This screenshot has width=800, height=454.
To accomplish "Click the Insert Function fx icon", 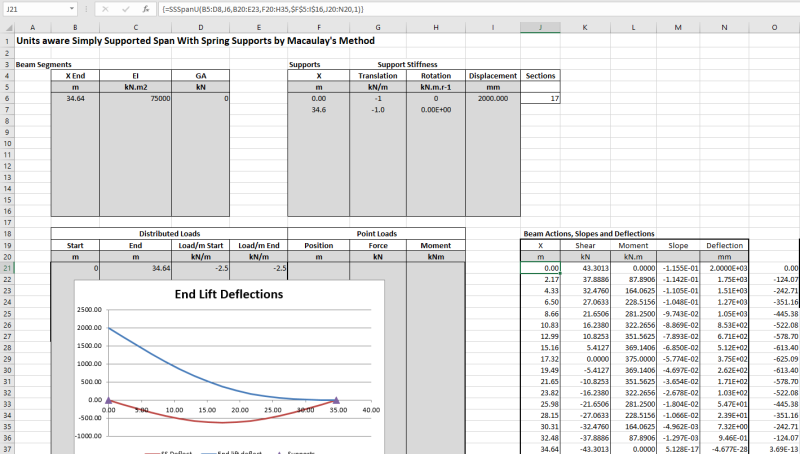I will point(146,9).
